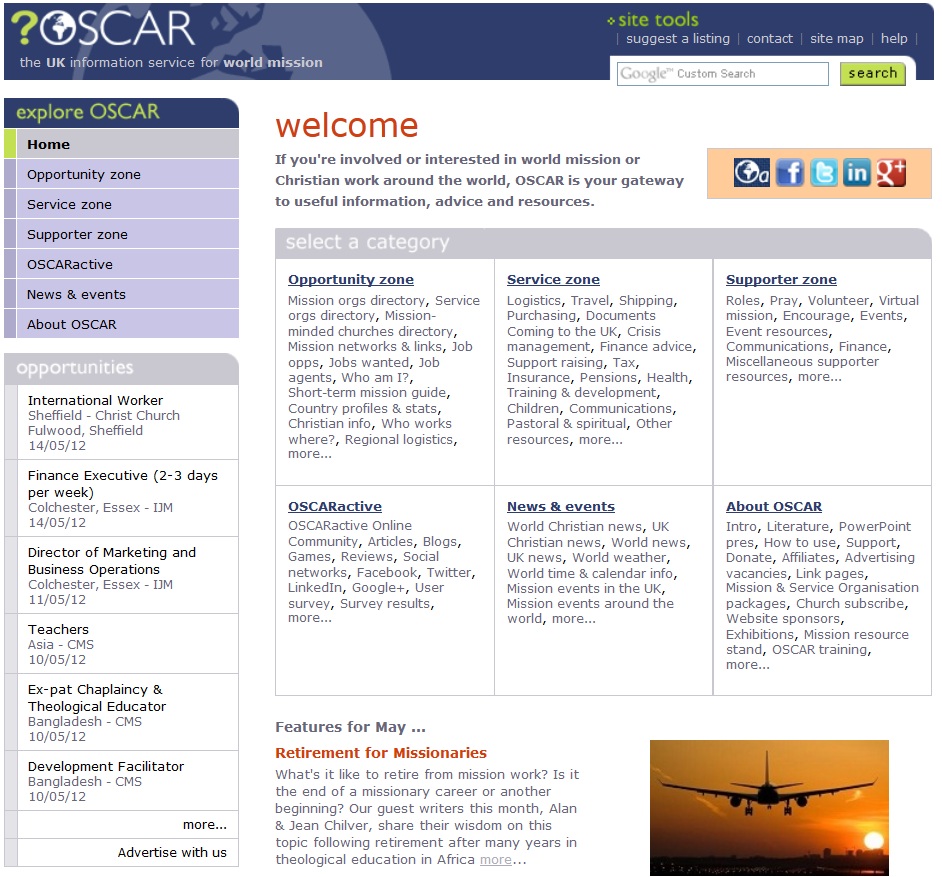Click the airplane sunset thumbnail image
The height and width of the screenshot is (877, 942).
pyautogui.click(x=769, y=807)
